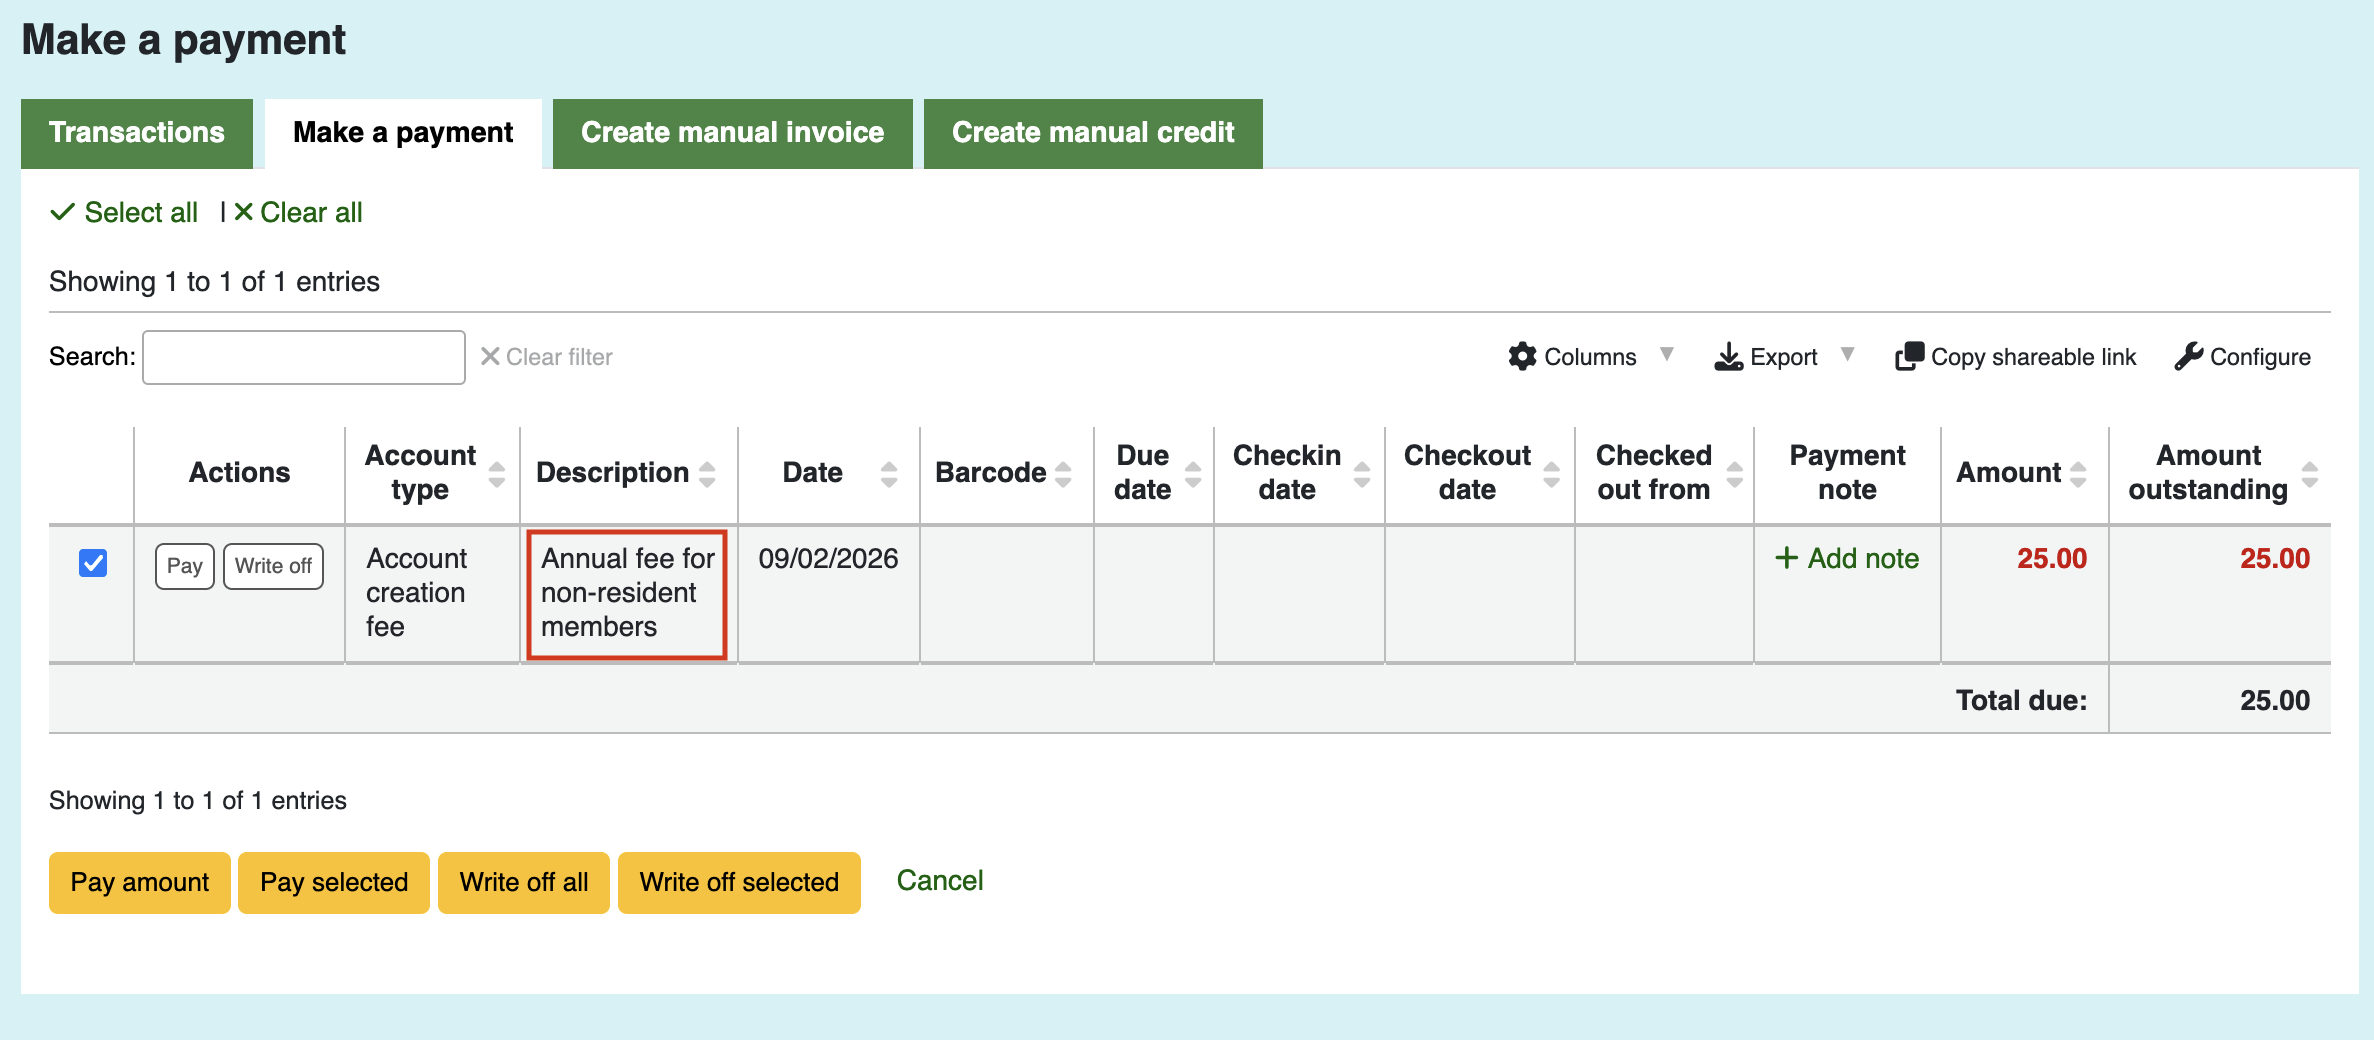
Task: Click the Export download icon
Action: click(x=1728, y=357)
